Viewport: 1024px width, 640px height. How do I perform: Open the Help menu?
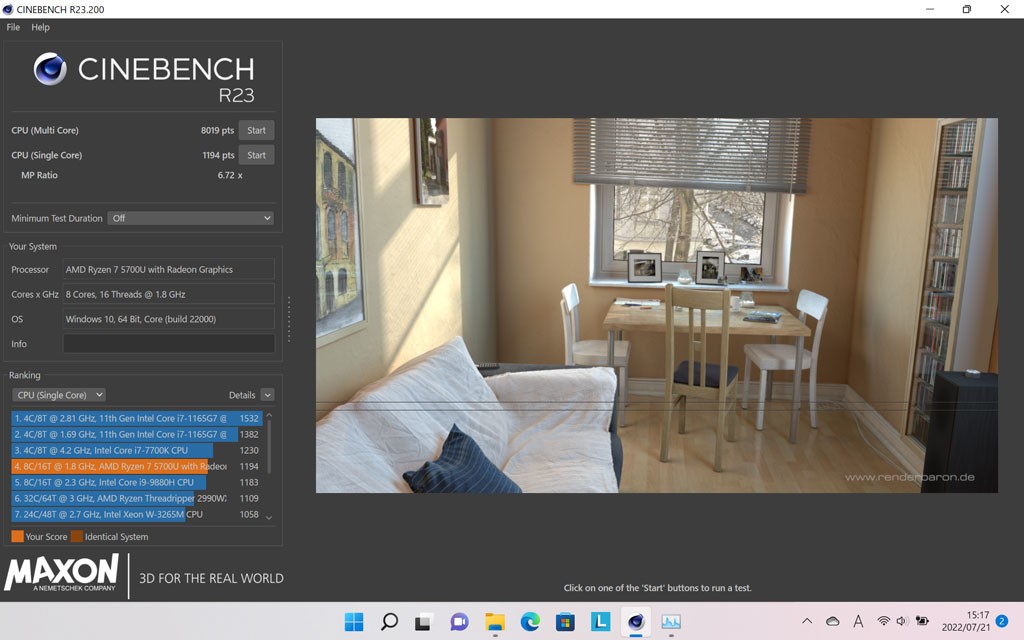(x=40, y=27)
